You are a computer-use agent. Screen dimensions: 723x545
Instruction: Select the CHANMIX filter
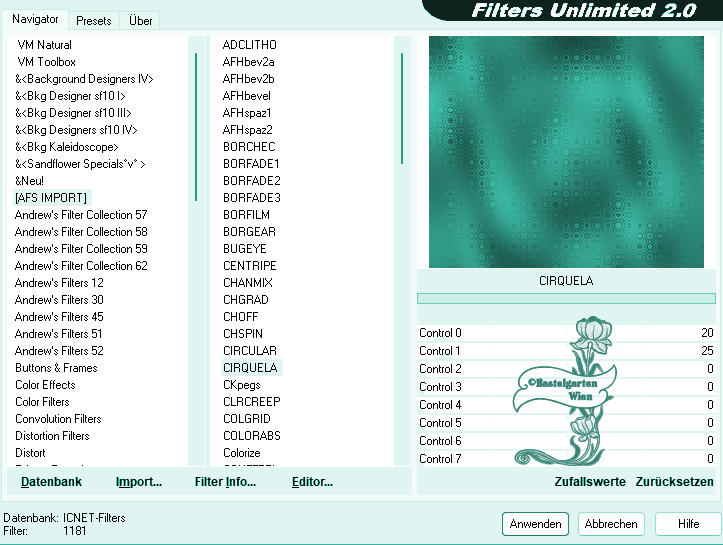pos(248,283)
